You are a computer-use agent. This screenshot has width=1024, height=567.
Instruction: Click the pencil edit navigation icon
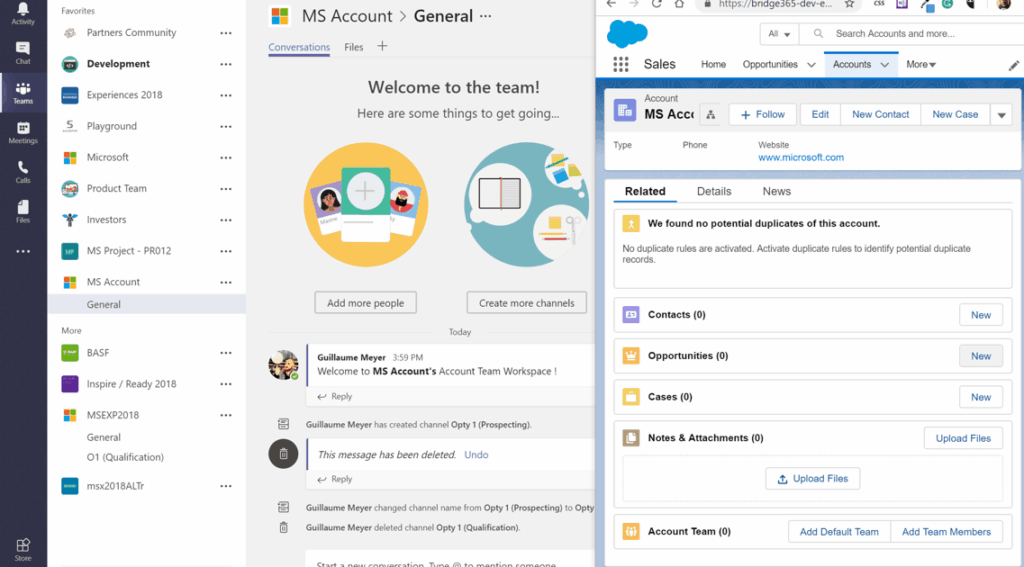point(1014,65)
